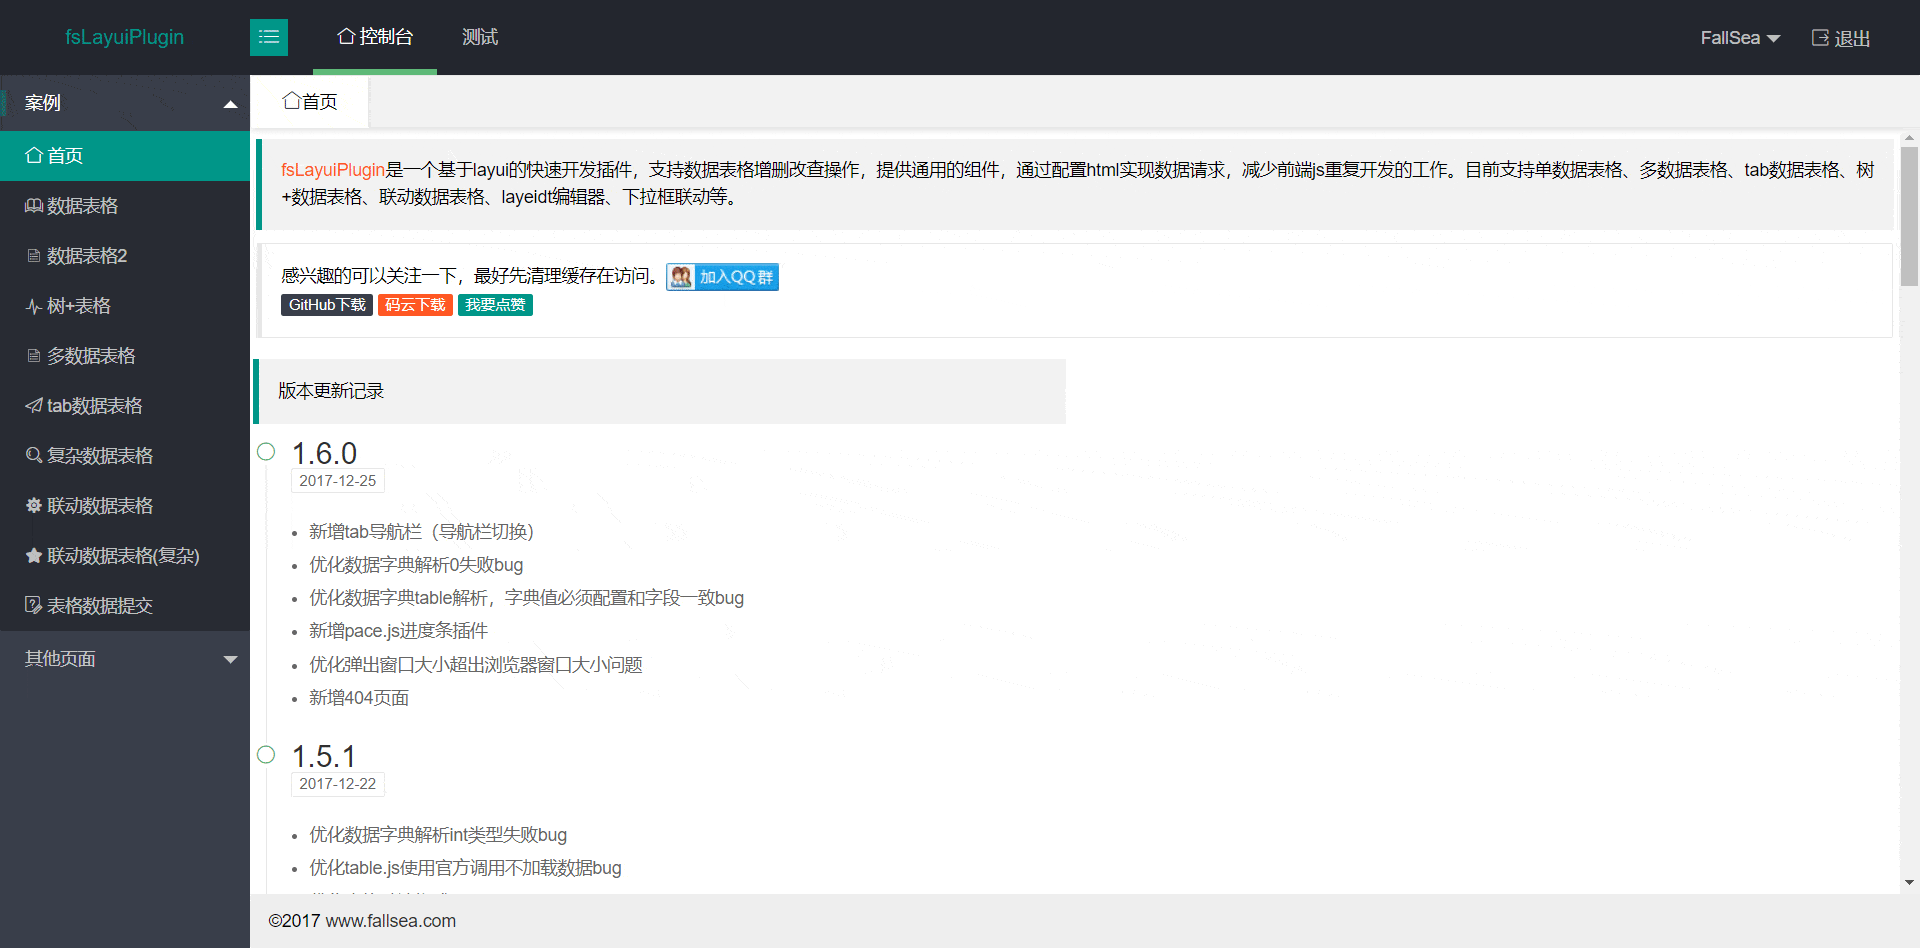This screenshot has height=948, width=1920.
Task: Click the gear icon beside 联动数据表格
Action: 34,506
